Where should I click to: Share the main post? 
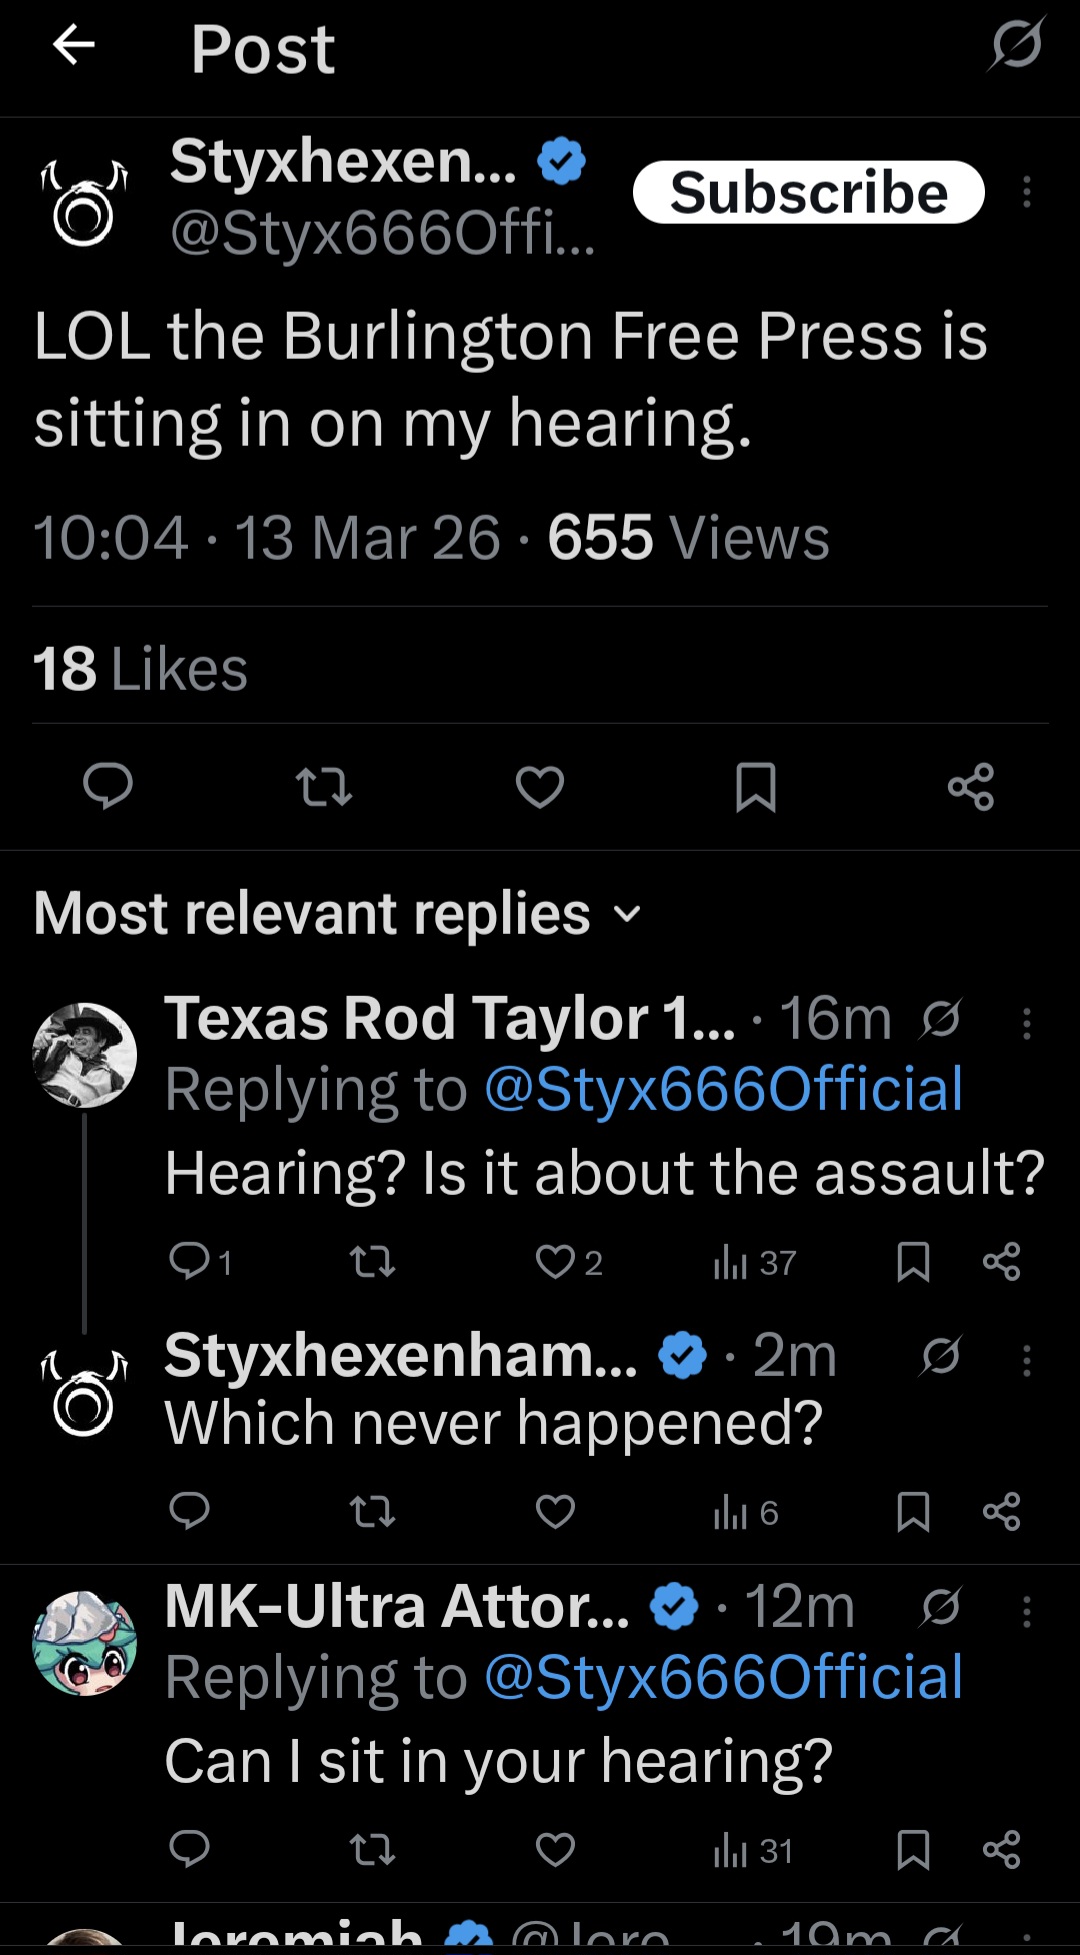(x=971, y=786)
